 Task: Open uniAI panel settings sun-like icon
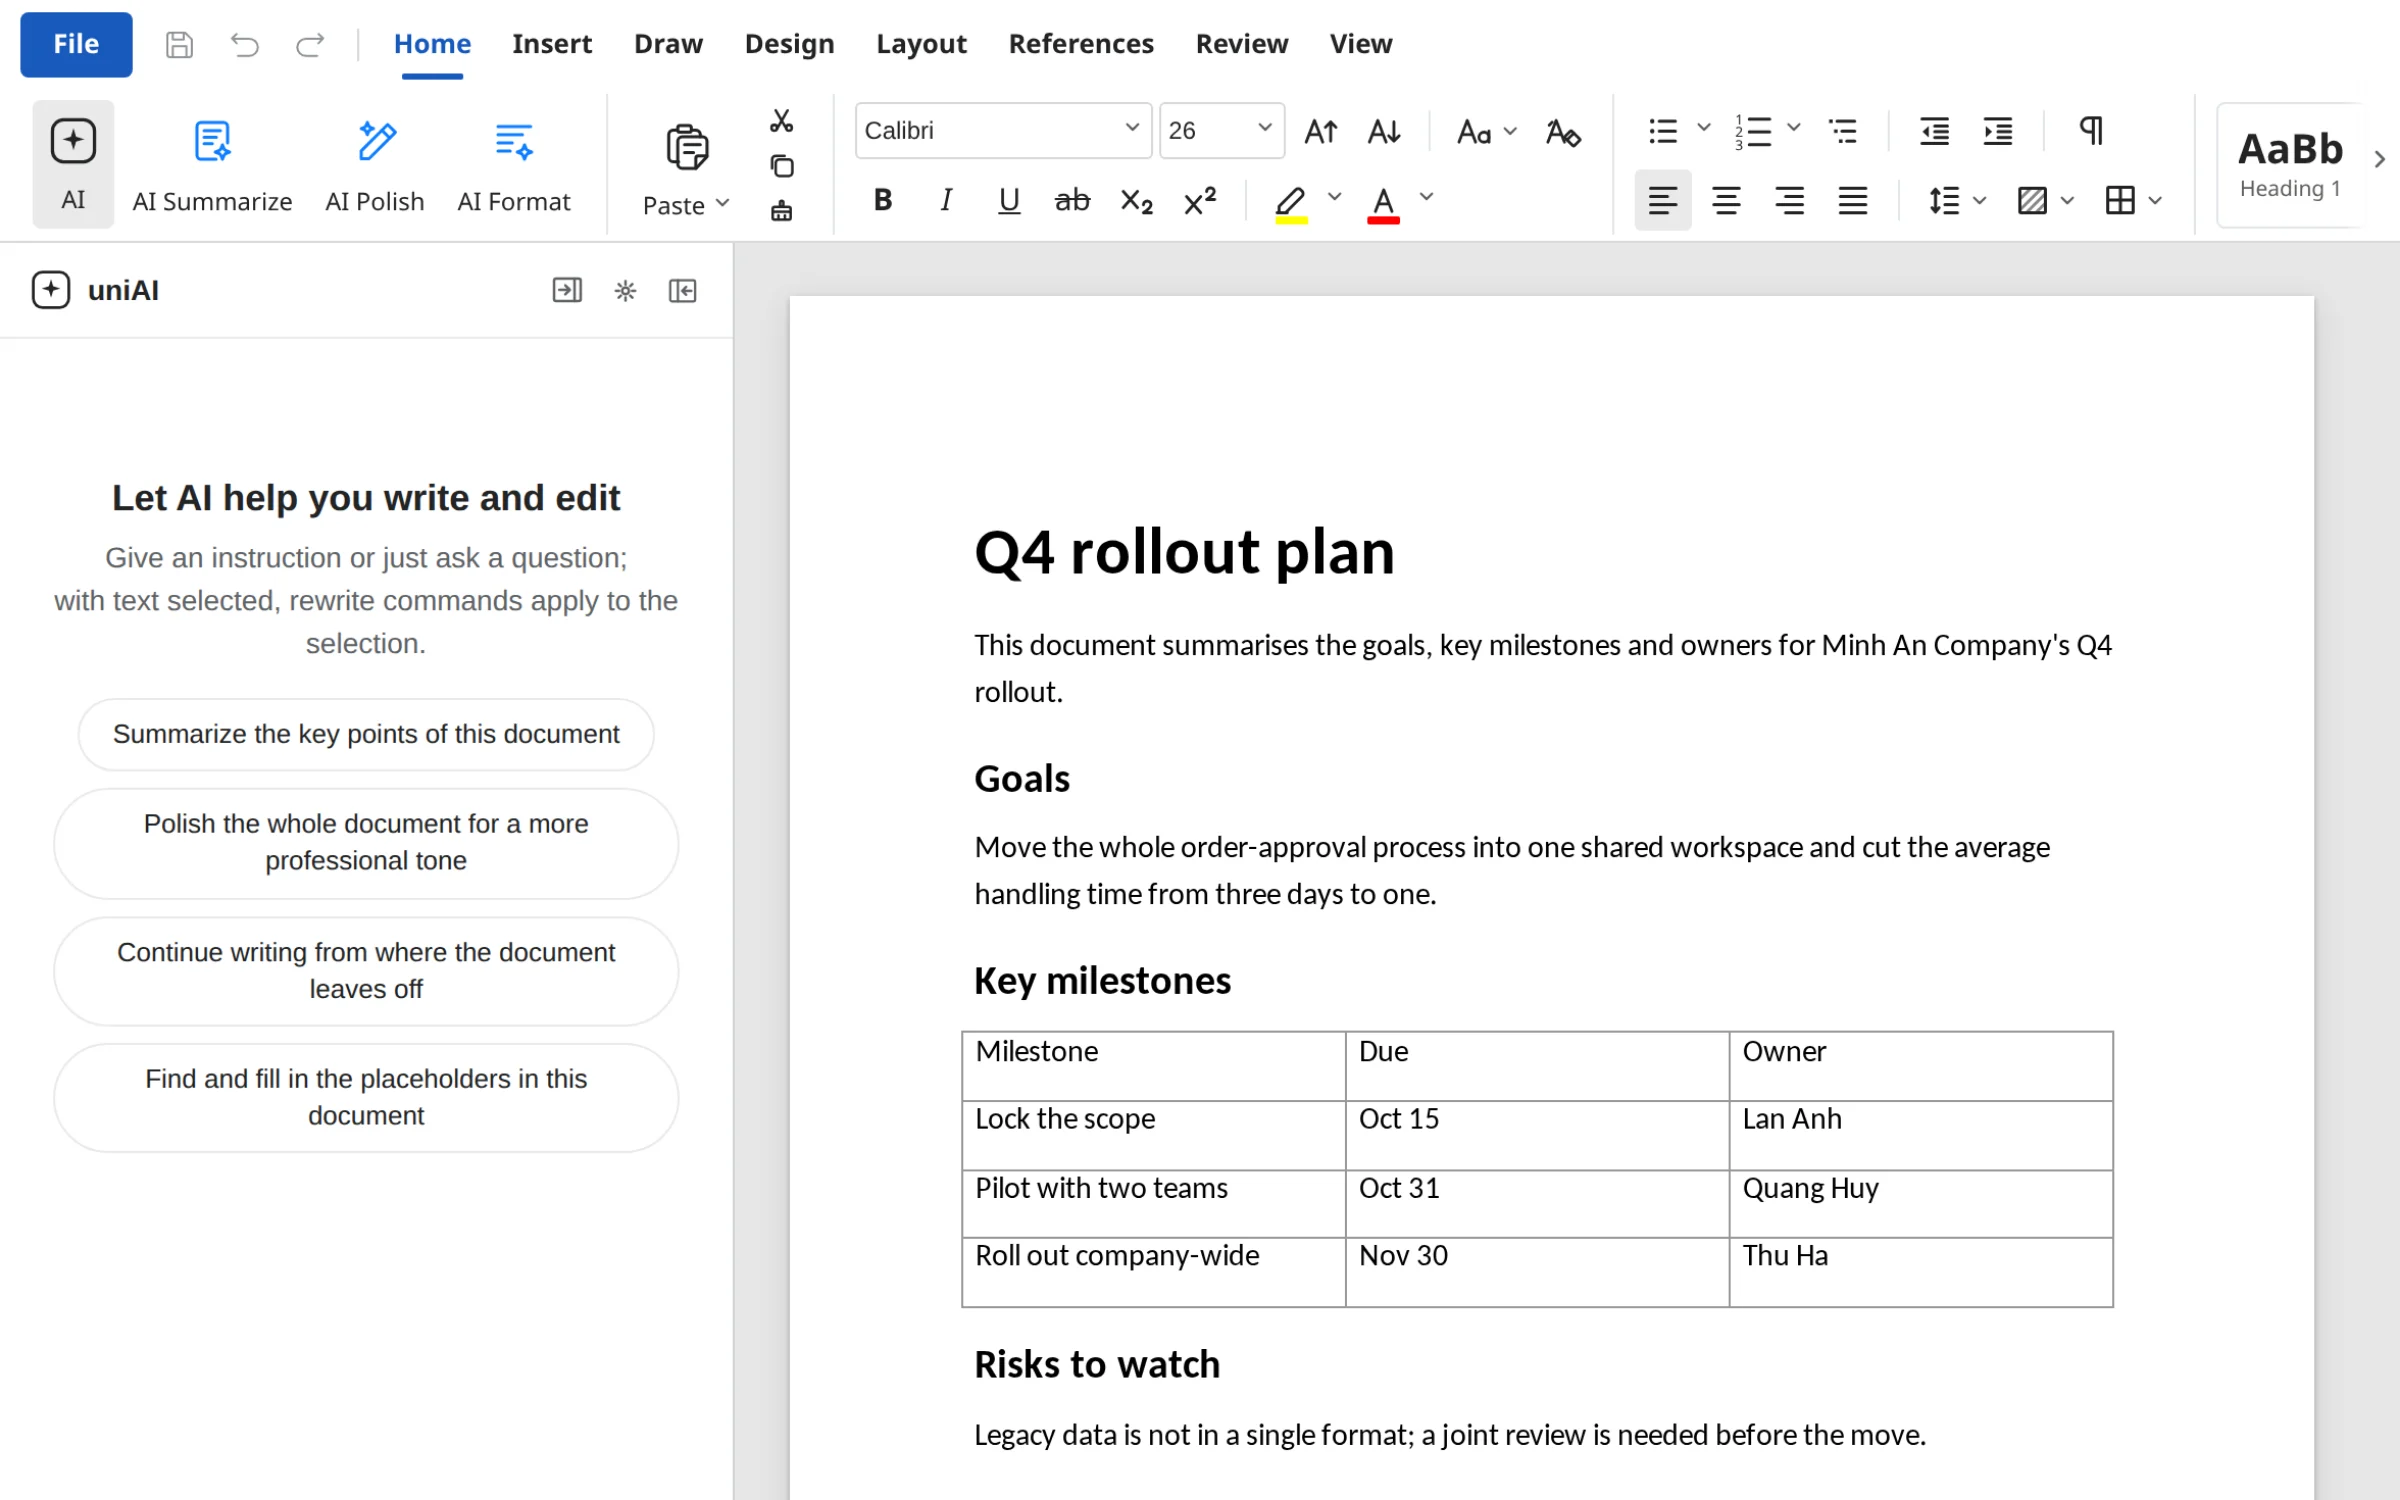(x=625, y=291)
